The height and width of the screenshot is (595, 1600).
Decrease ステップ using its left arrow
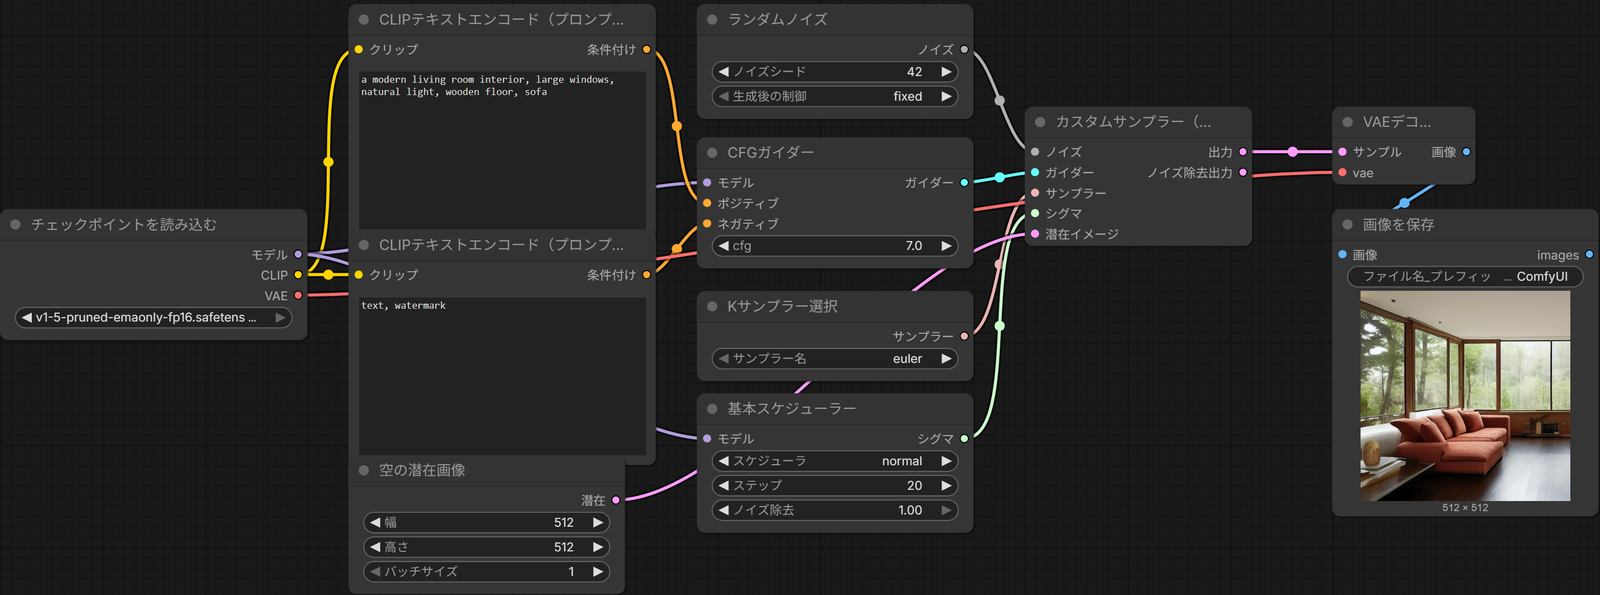click(x=724, y=485)
